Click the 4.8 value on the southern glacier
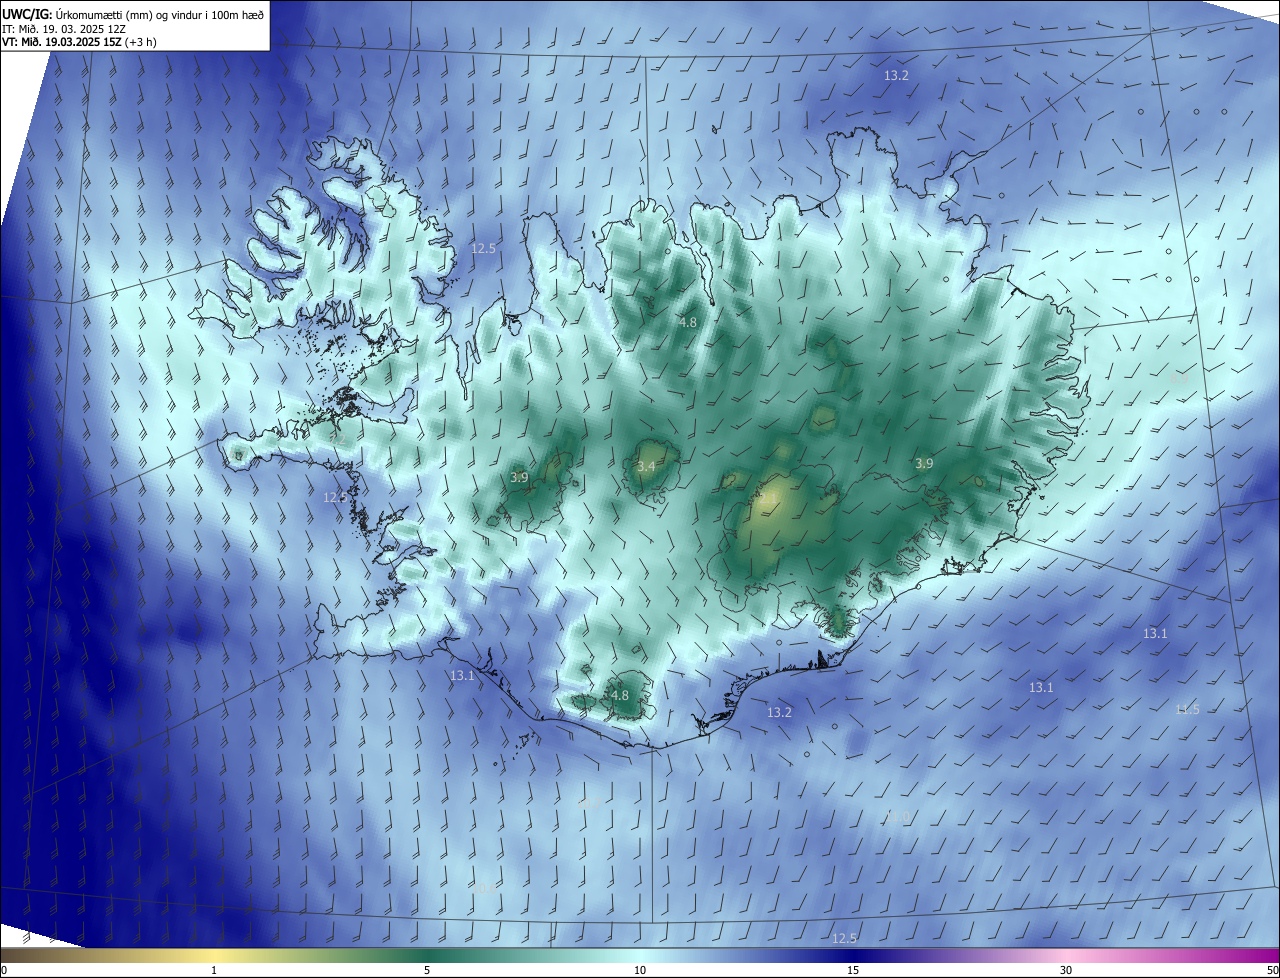Screen dimensions: 1280x978 point(620,696)
